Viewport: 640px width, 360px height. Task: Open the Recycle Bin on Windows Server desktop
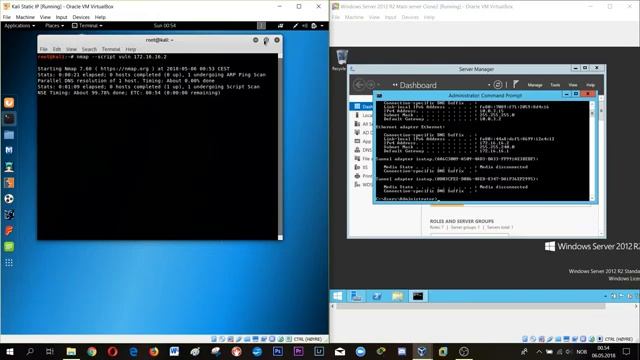click(341, 60)
